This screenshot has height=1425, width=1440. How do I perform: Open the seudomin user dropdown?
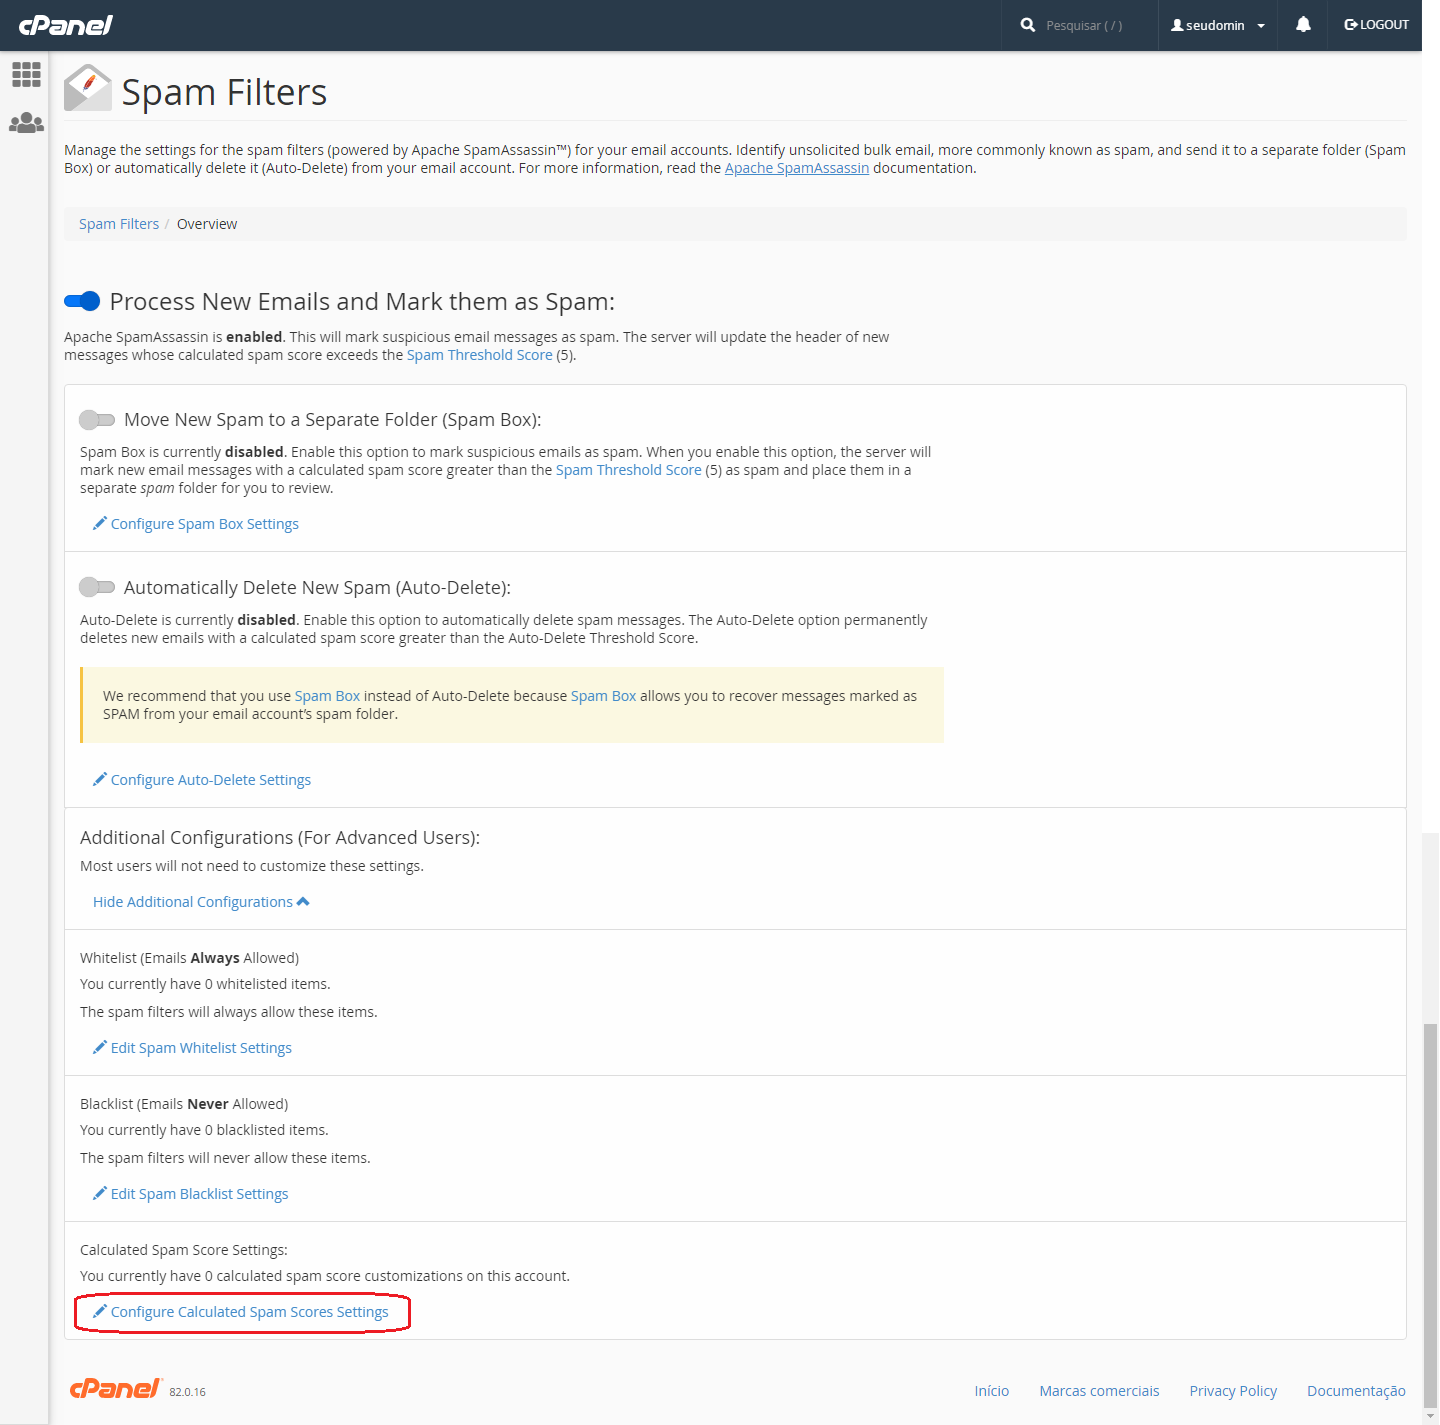(1217, 25)
